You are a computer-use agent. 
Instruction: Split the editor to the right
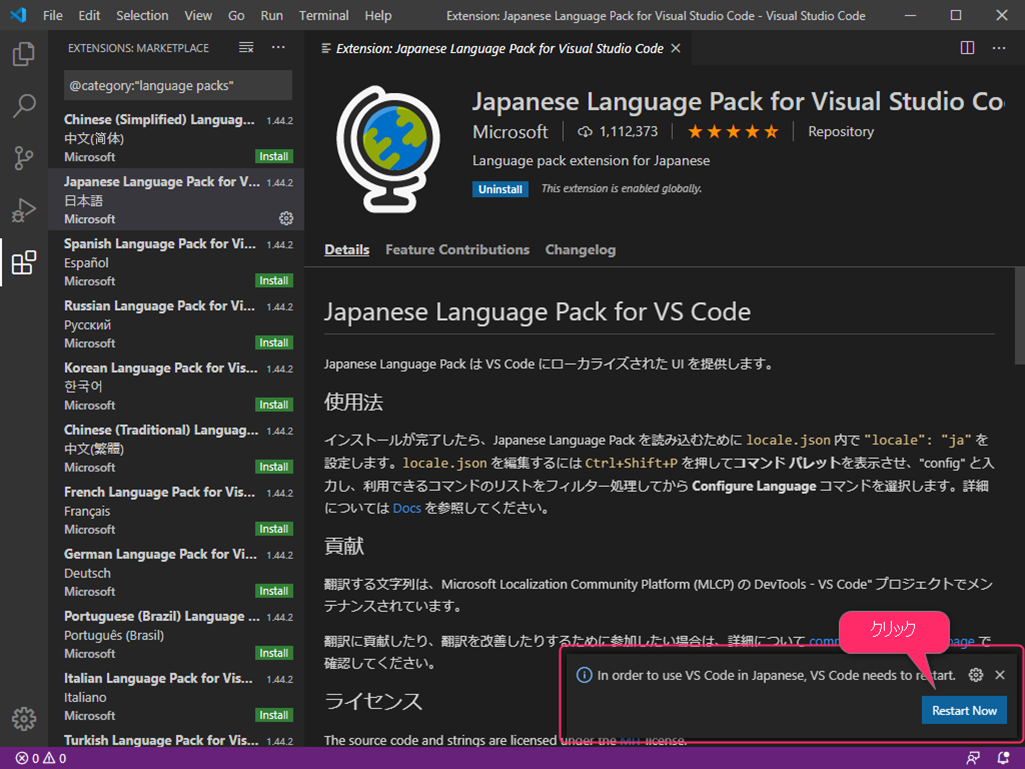point(967,48)
